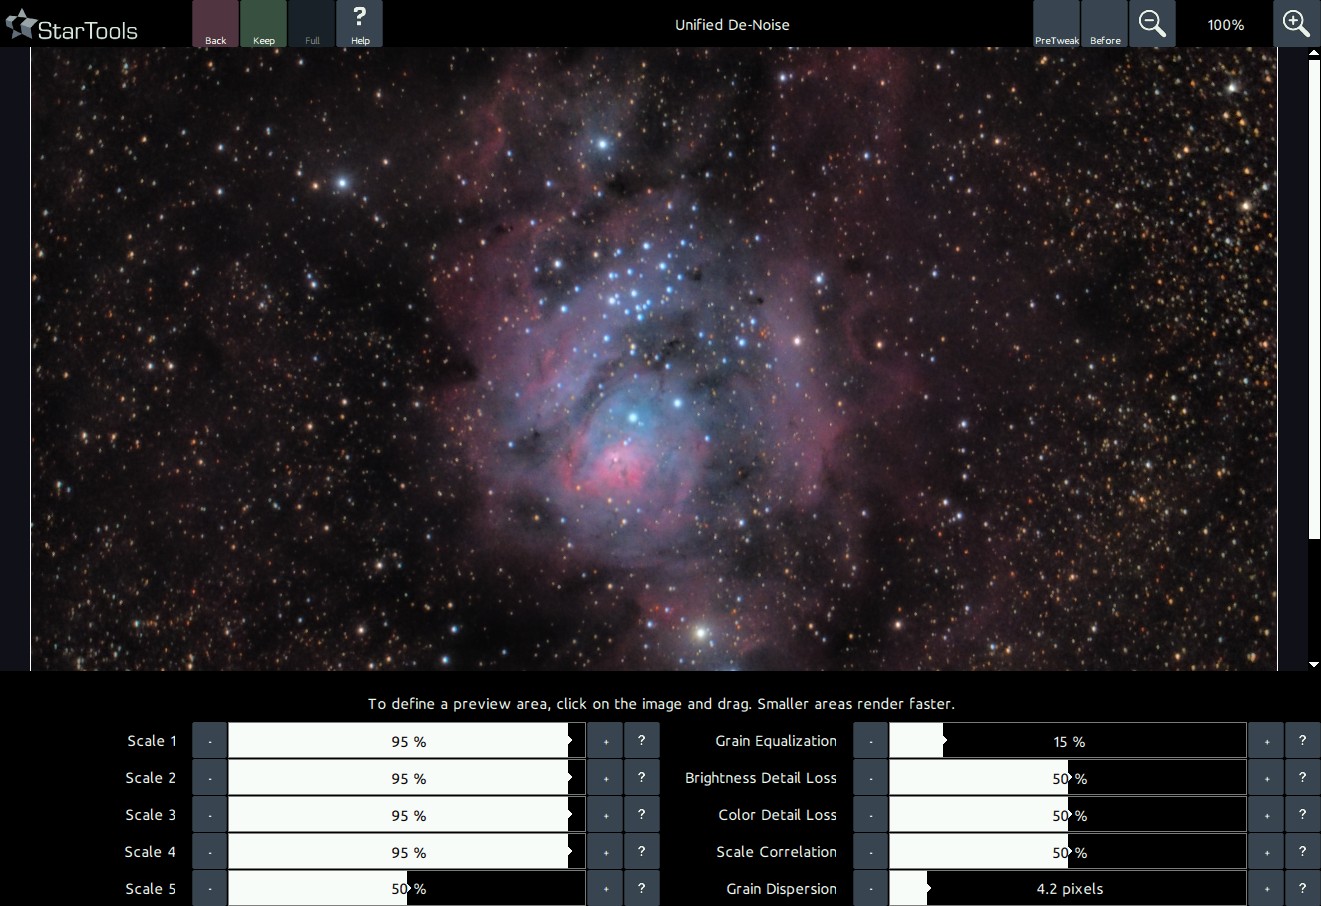This screenshot has height=906, width=1321.
Task: Increase the Scale 5 value
Action: point(606,889)
